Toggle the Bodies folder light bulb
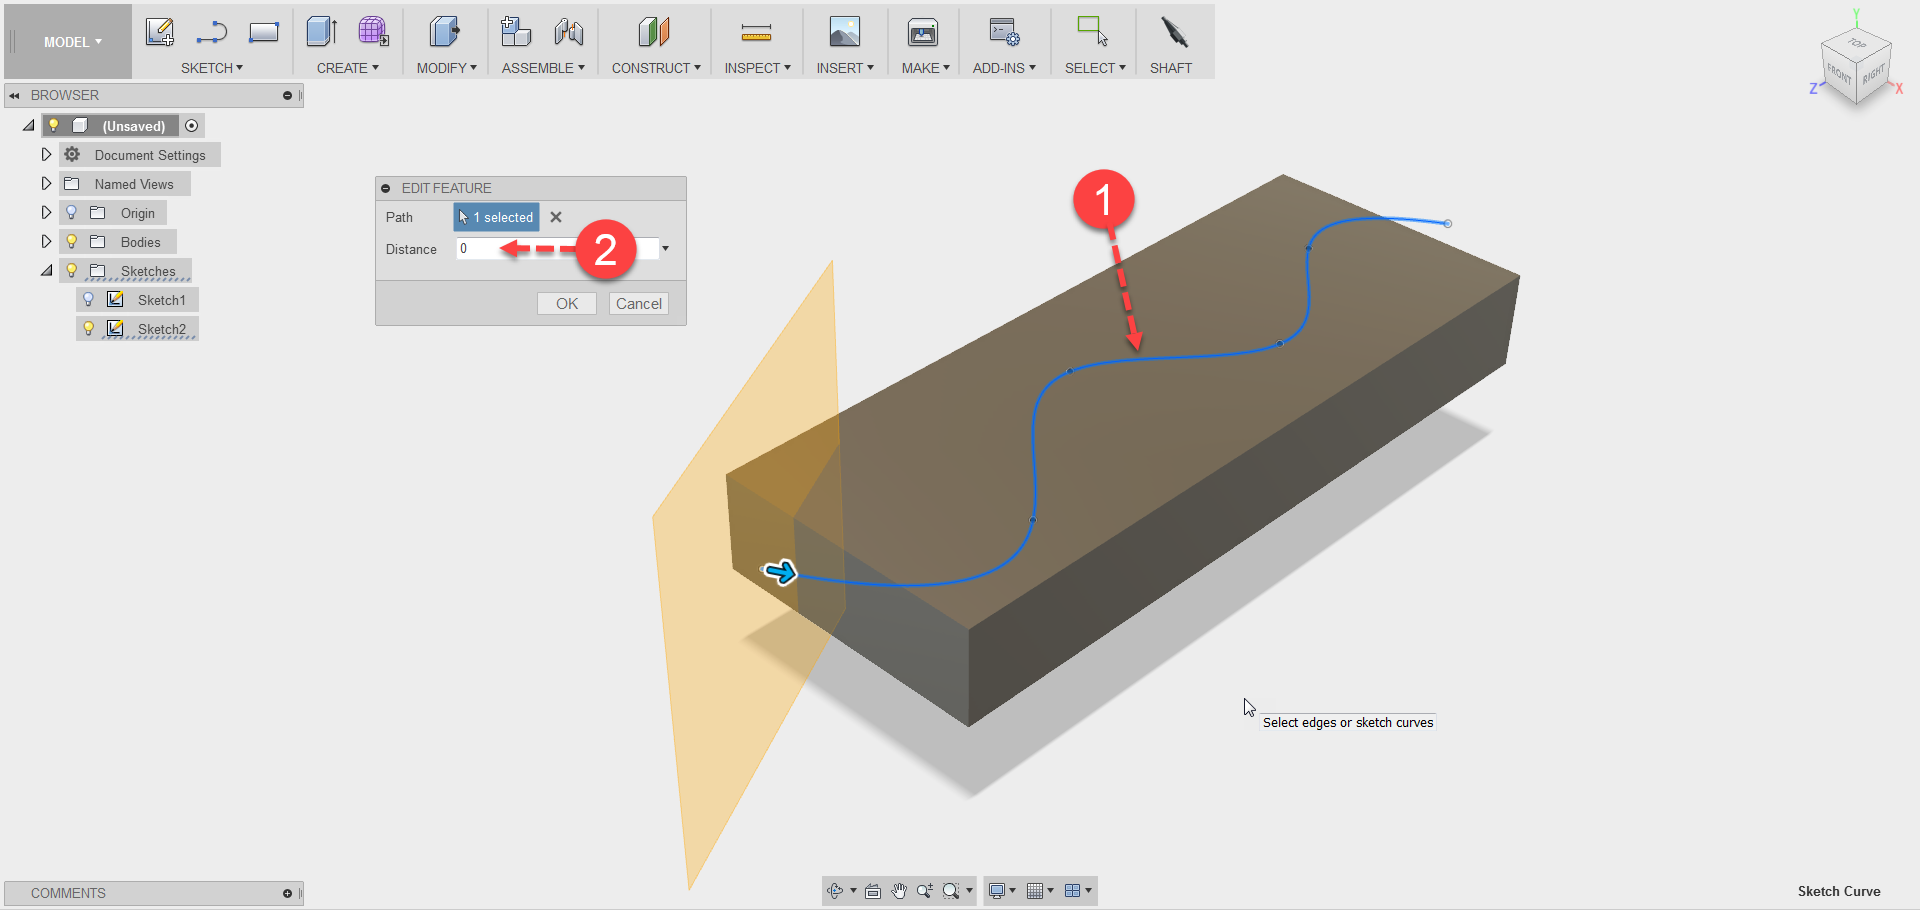The width and height of the screenshot is (1920, 910). click(x=71, y=241)
